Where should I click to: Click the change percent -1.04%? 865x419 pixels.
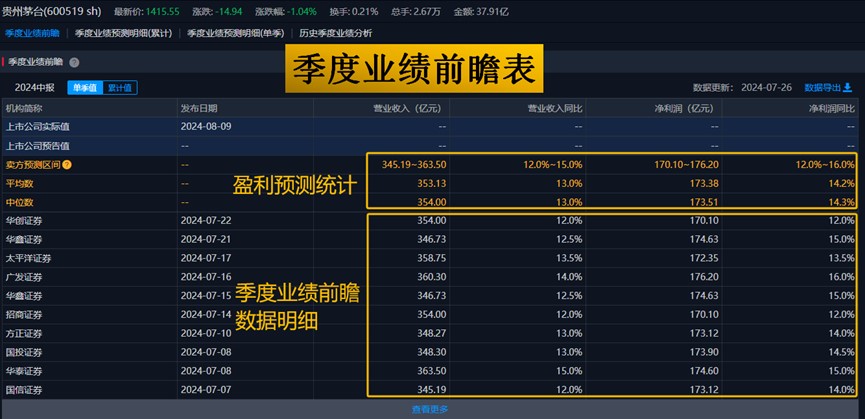301,11
